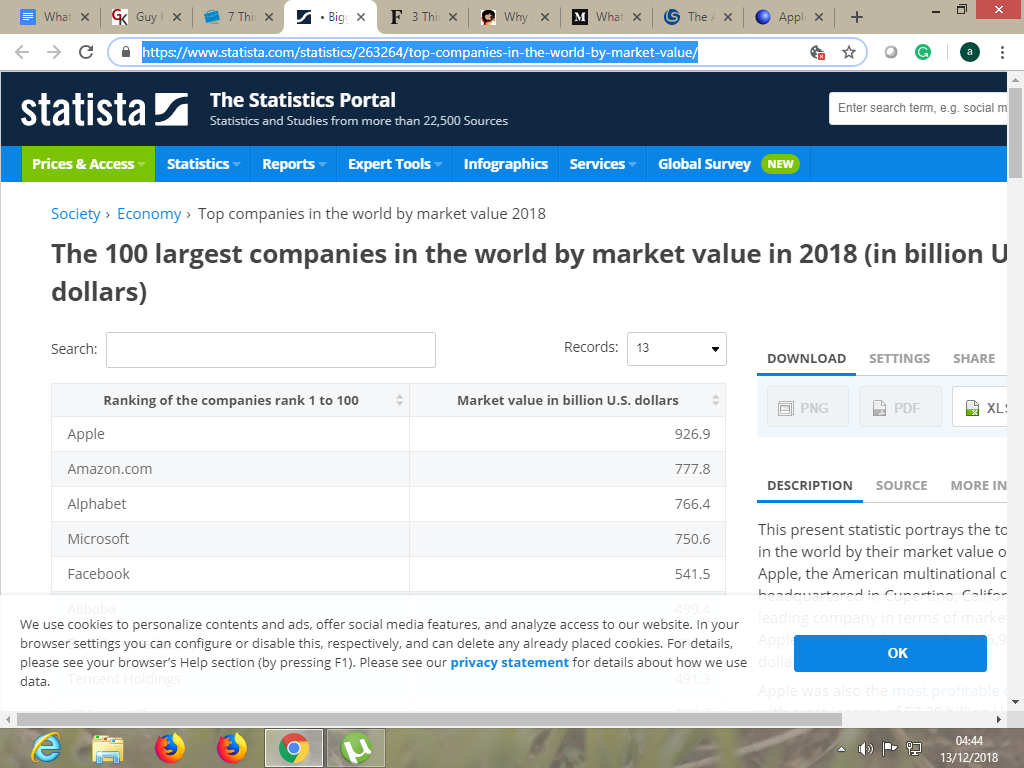Open the privacy statement link
Screen dimensions: 1024x768
509,662
